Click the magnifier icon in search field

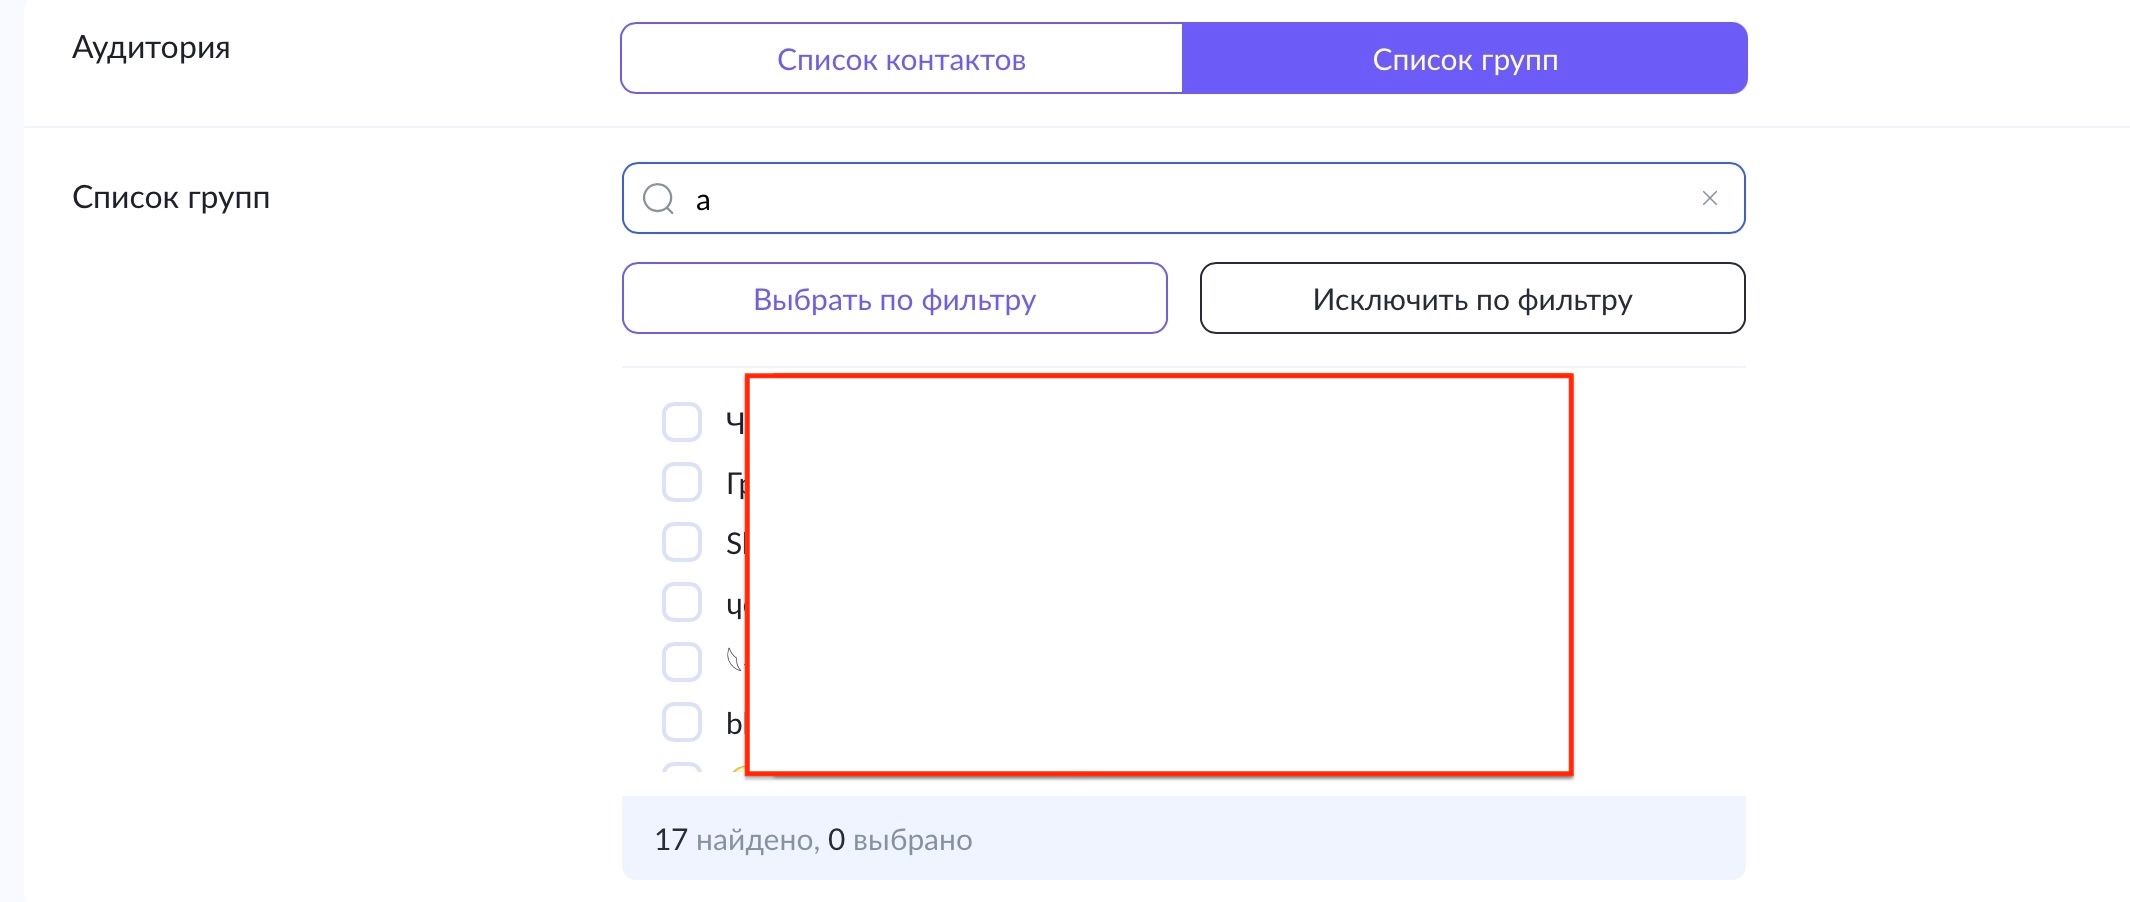point(658,199)
